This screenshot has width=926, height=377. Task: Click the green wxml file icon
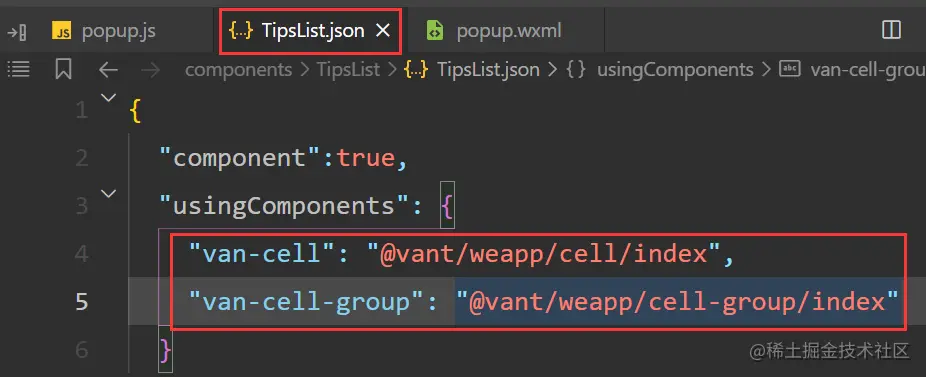tap(435, 31)
